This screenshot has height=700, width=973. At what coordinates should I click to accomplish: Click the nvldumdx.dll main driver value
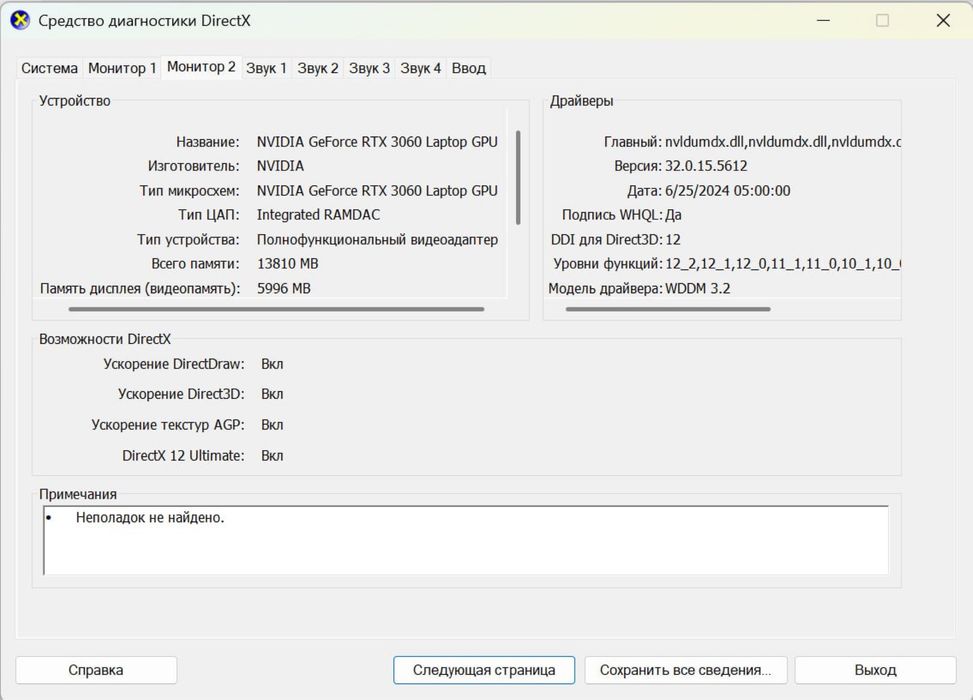[782, 142]
